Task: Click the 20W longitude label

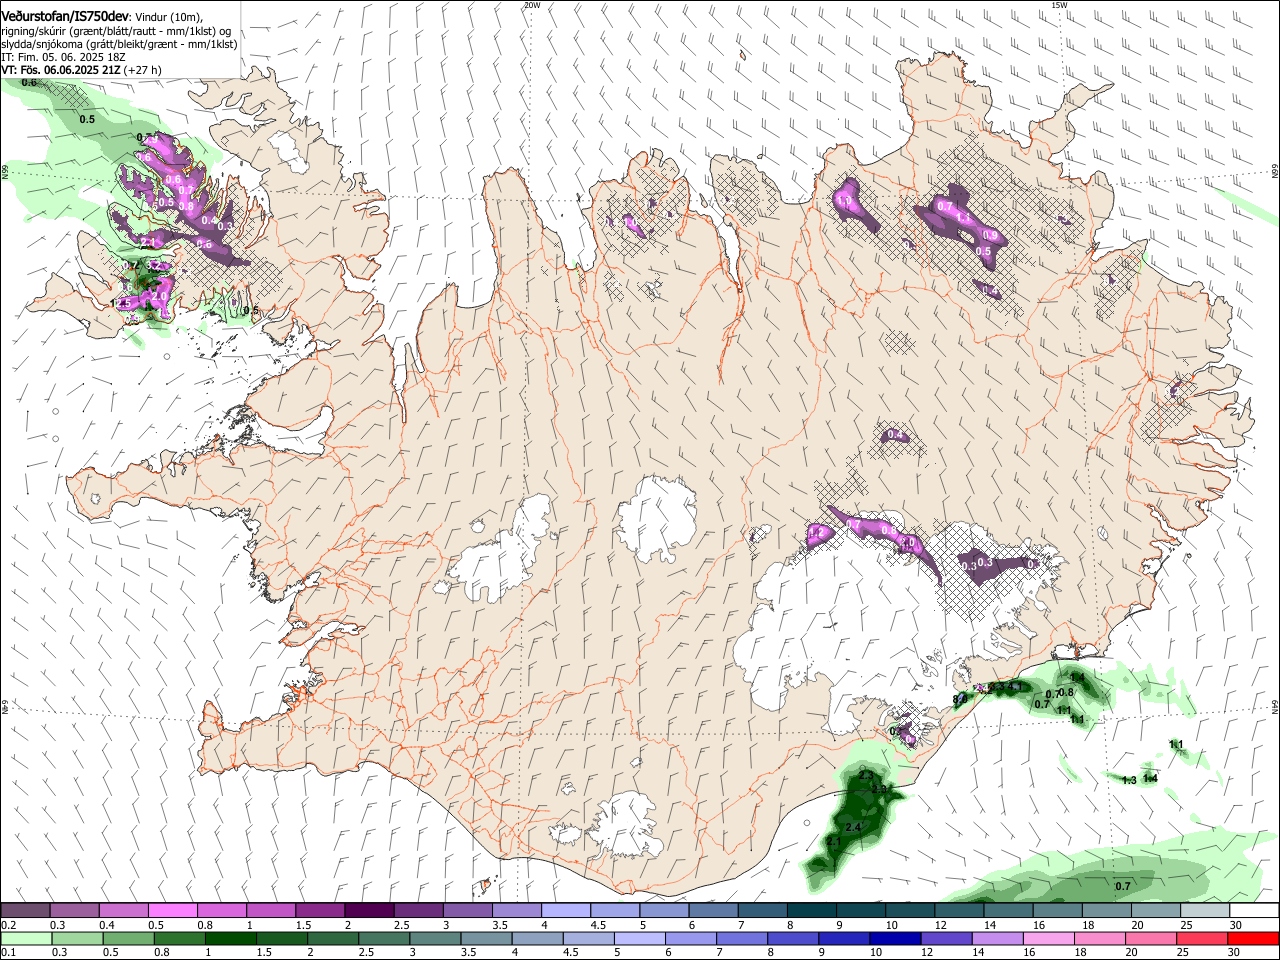Action: pyautogui.click(x=532, y=5)
